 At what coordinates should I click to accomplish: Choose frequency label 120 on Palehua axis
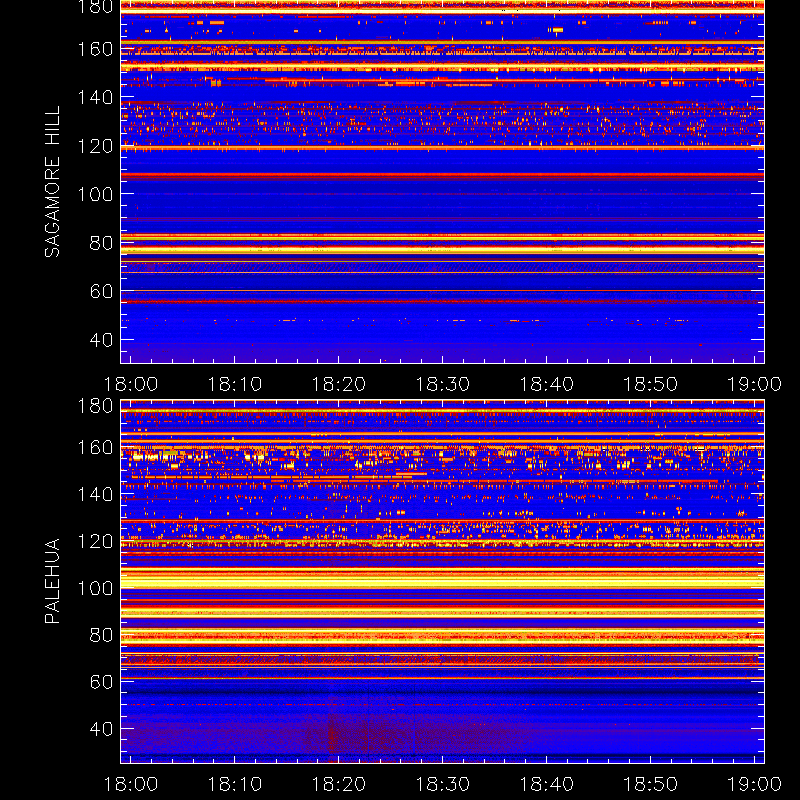click(x=95, y=541)
